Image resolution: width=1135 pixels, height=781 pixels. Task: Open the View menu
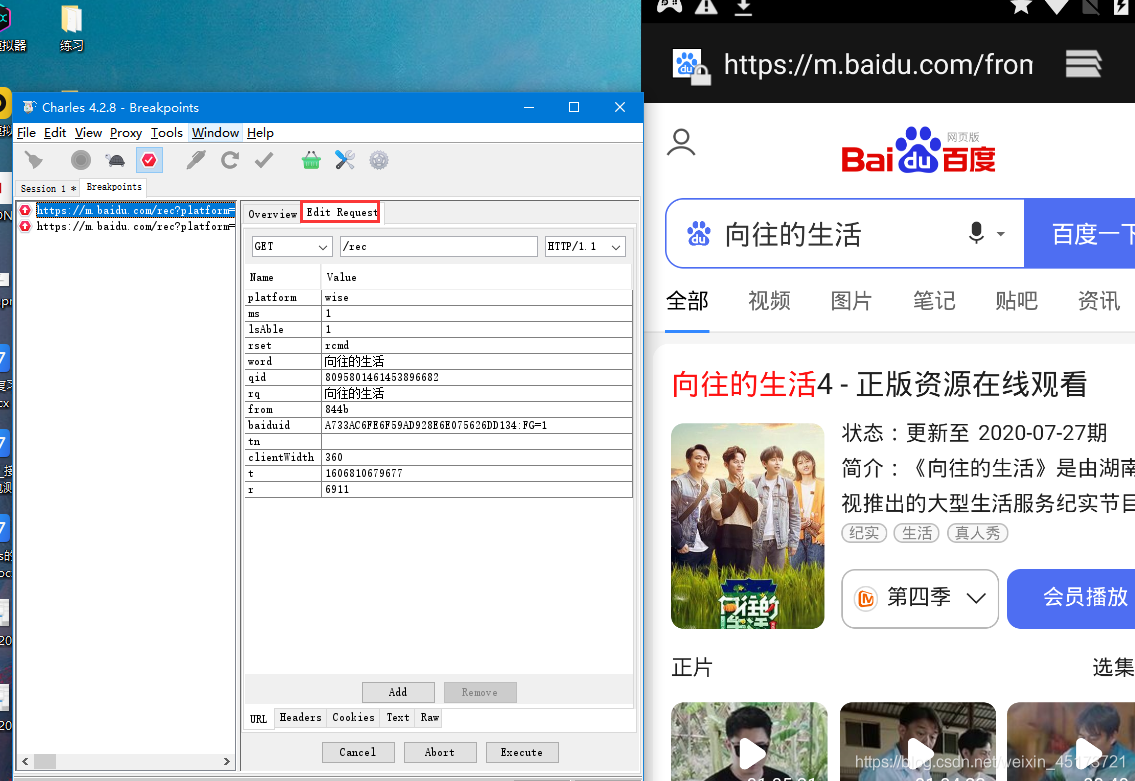pos(88,132)
